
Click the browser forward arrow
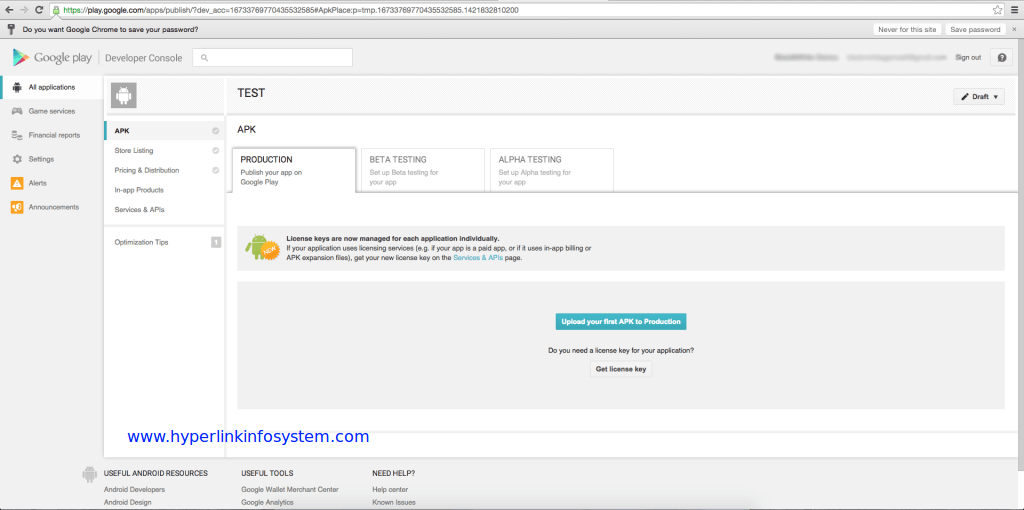pos(24,10)
